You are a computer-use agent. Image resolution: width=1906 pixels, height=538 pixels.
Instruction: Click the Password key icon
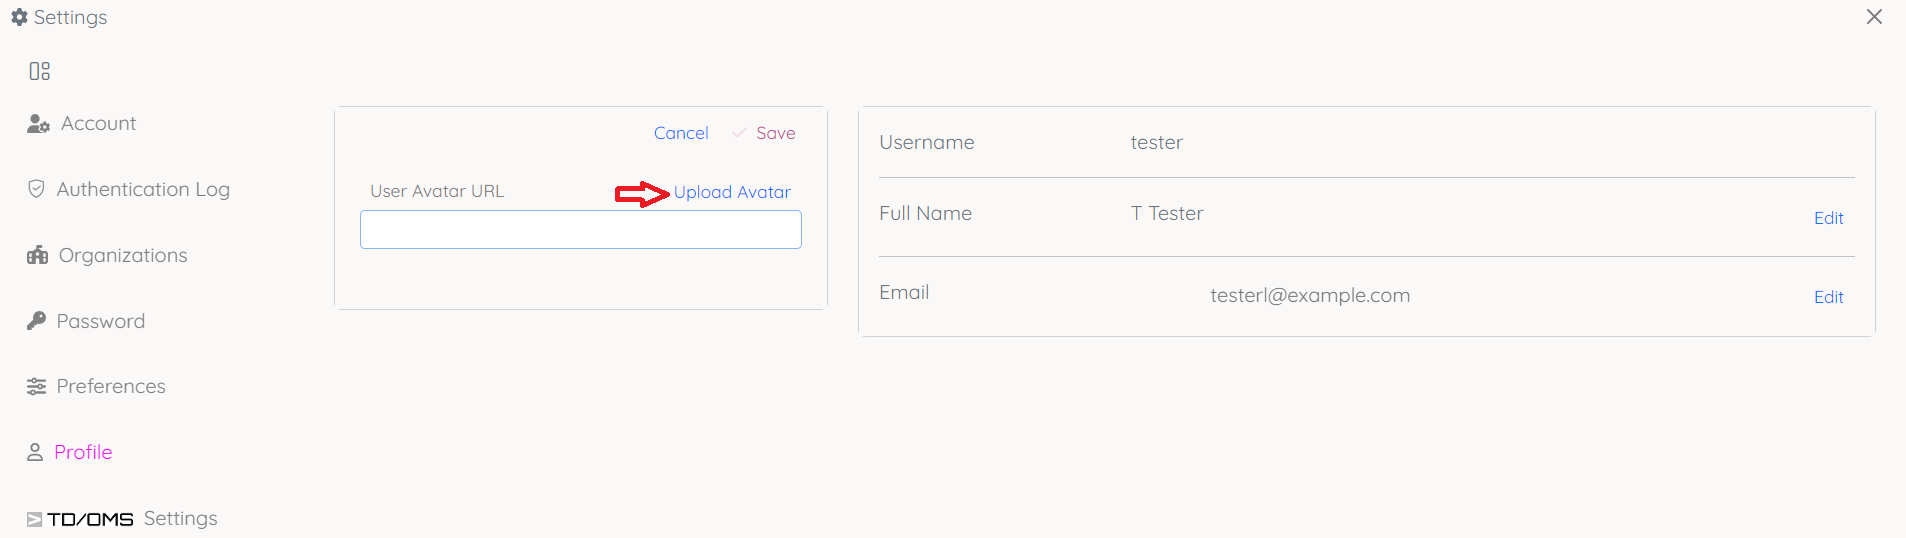(x=36, y=321)
